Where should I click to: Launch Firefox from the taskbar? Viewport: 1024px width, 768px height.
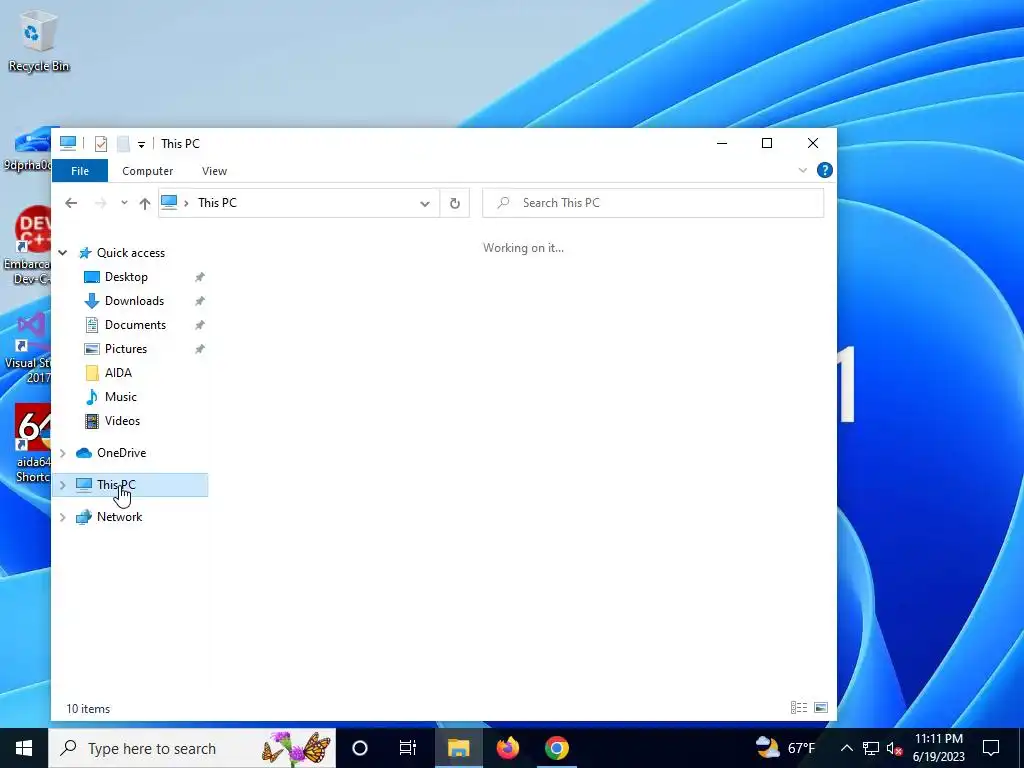point(507,748)
